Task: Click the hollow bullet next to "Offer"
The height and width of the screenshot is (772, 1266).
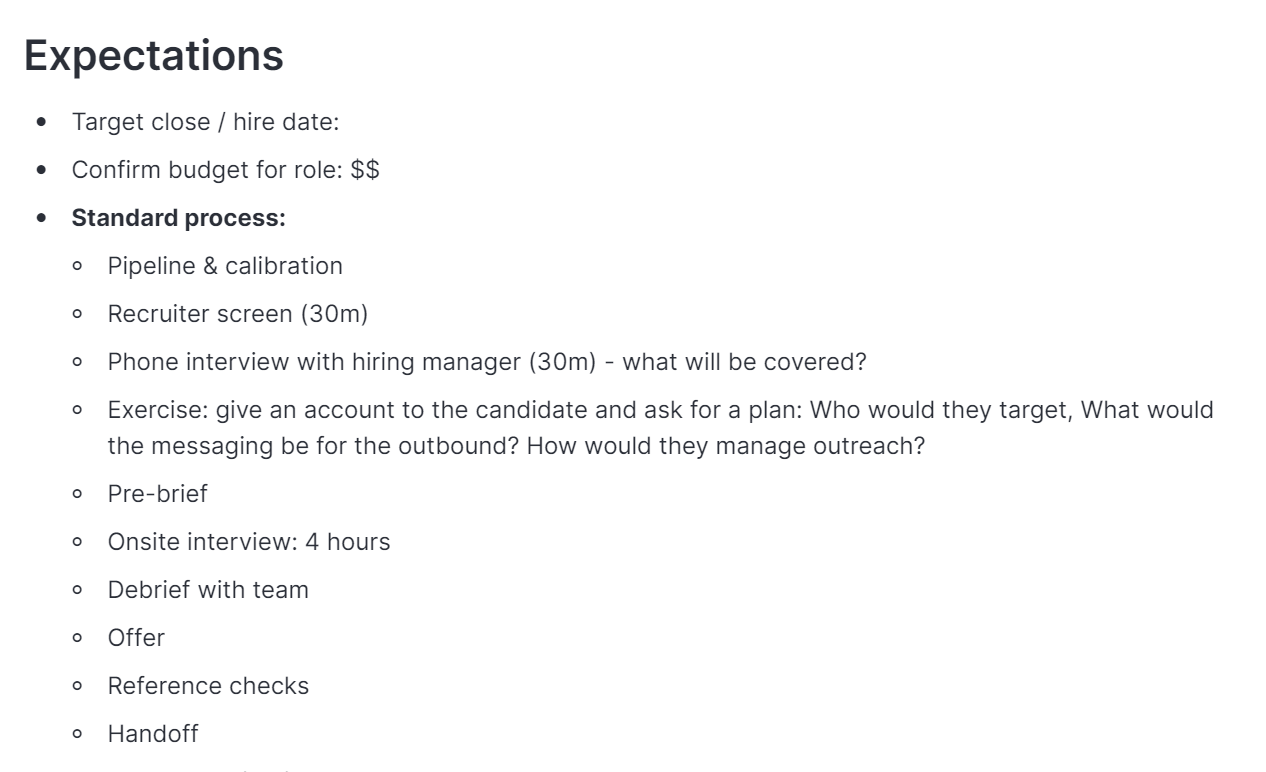Action: (78, 638)
